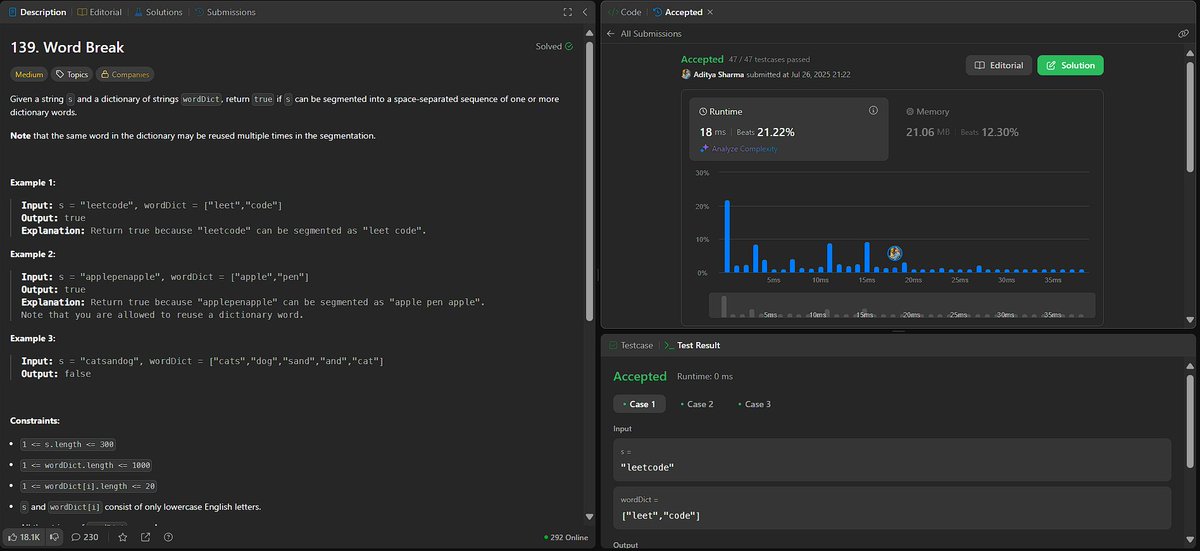This screenshot has height=551, width=1200.
Task: Open the Code tab
Action: tap(624, 12)
